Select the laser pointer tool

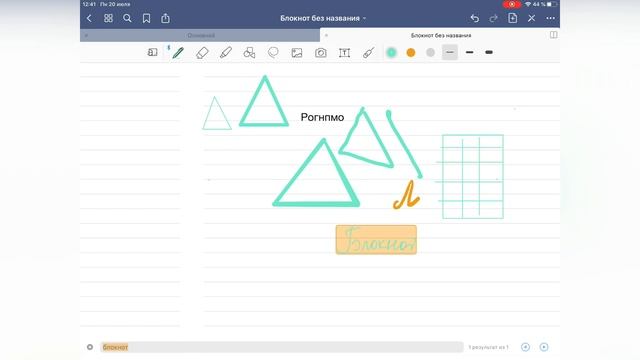click(x=369, y=53)
